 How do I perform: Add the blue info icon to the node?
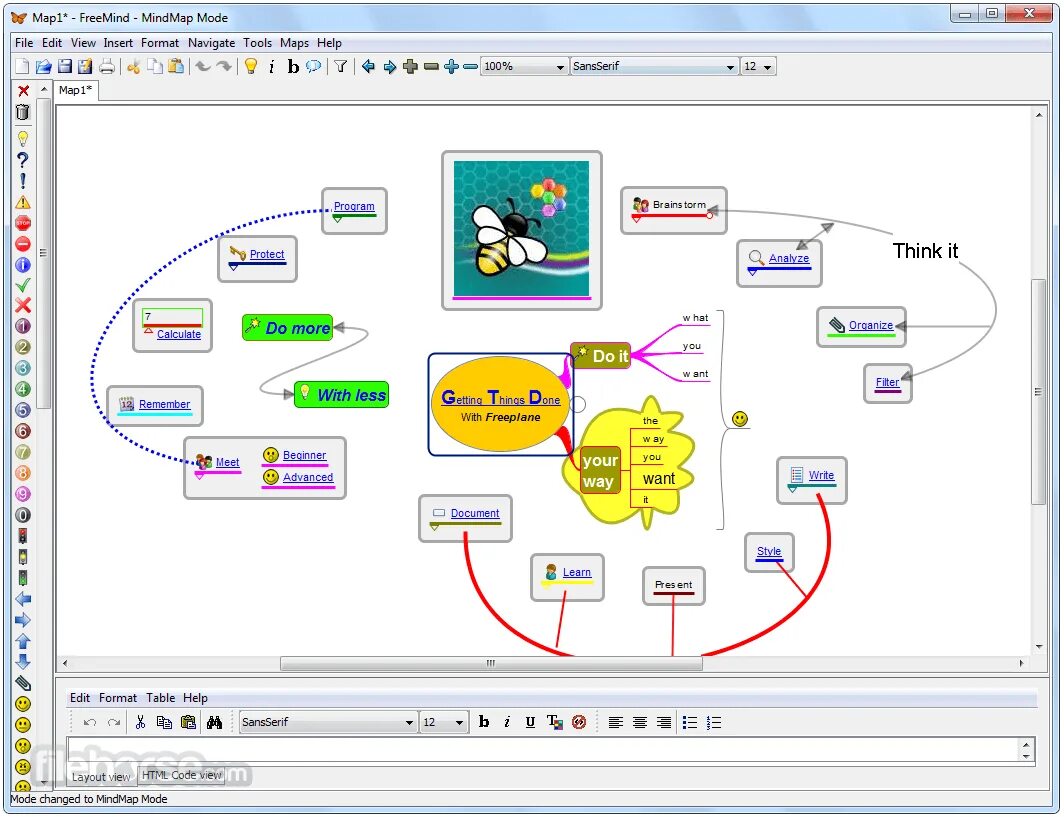tap(22, 265)
